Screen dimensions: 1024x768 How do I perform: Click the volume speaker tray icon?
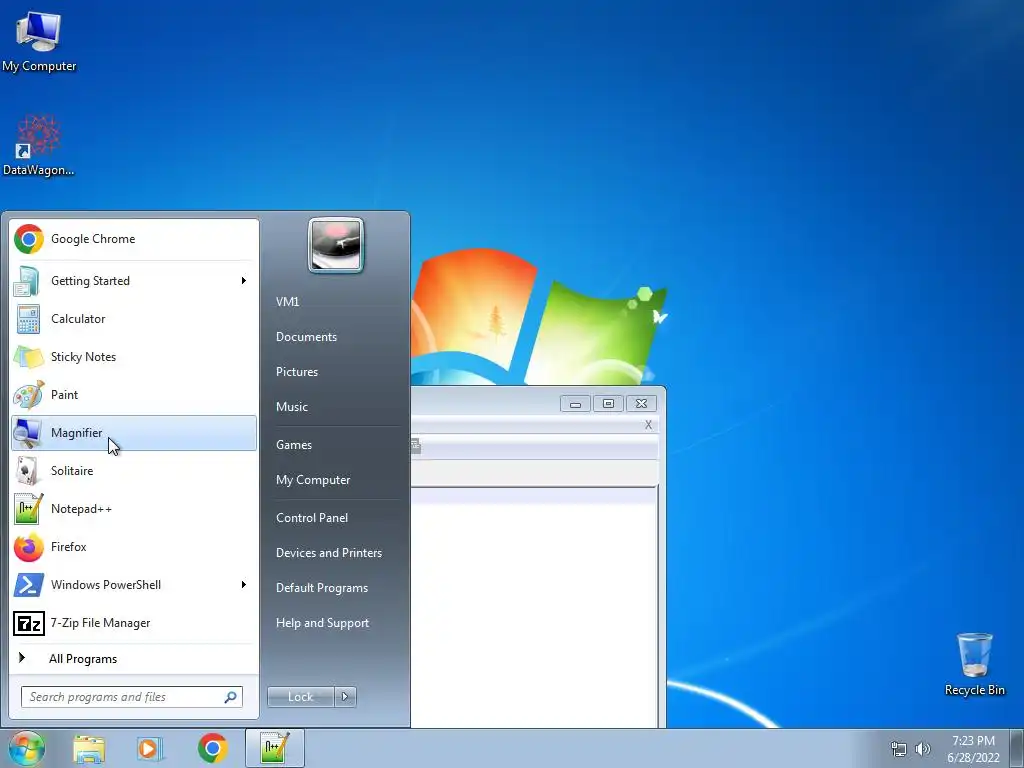pos(923,749)
